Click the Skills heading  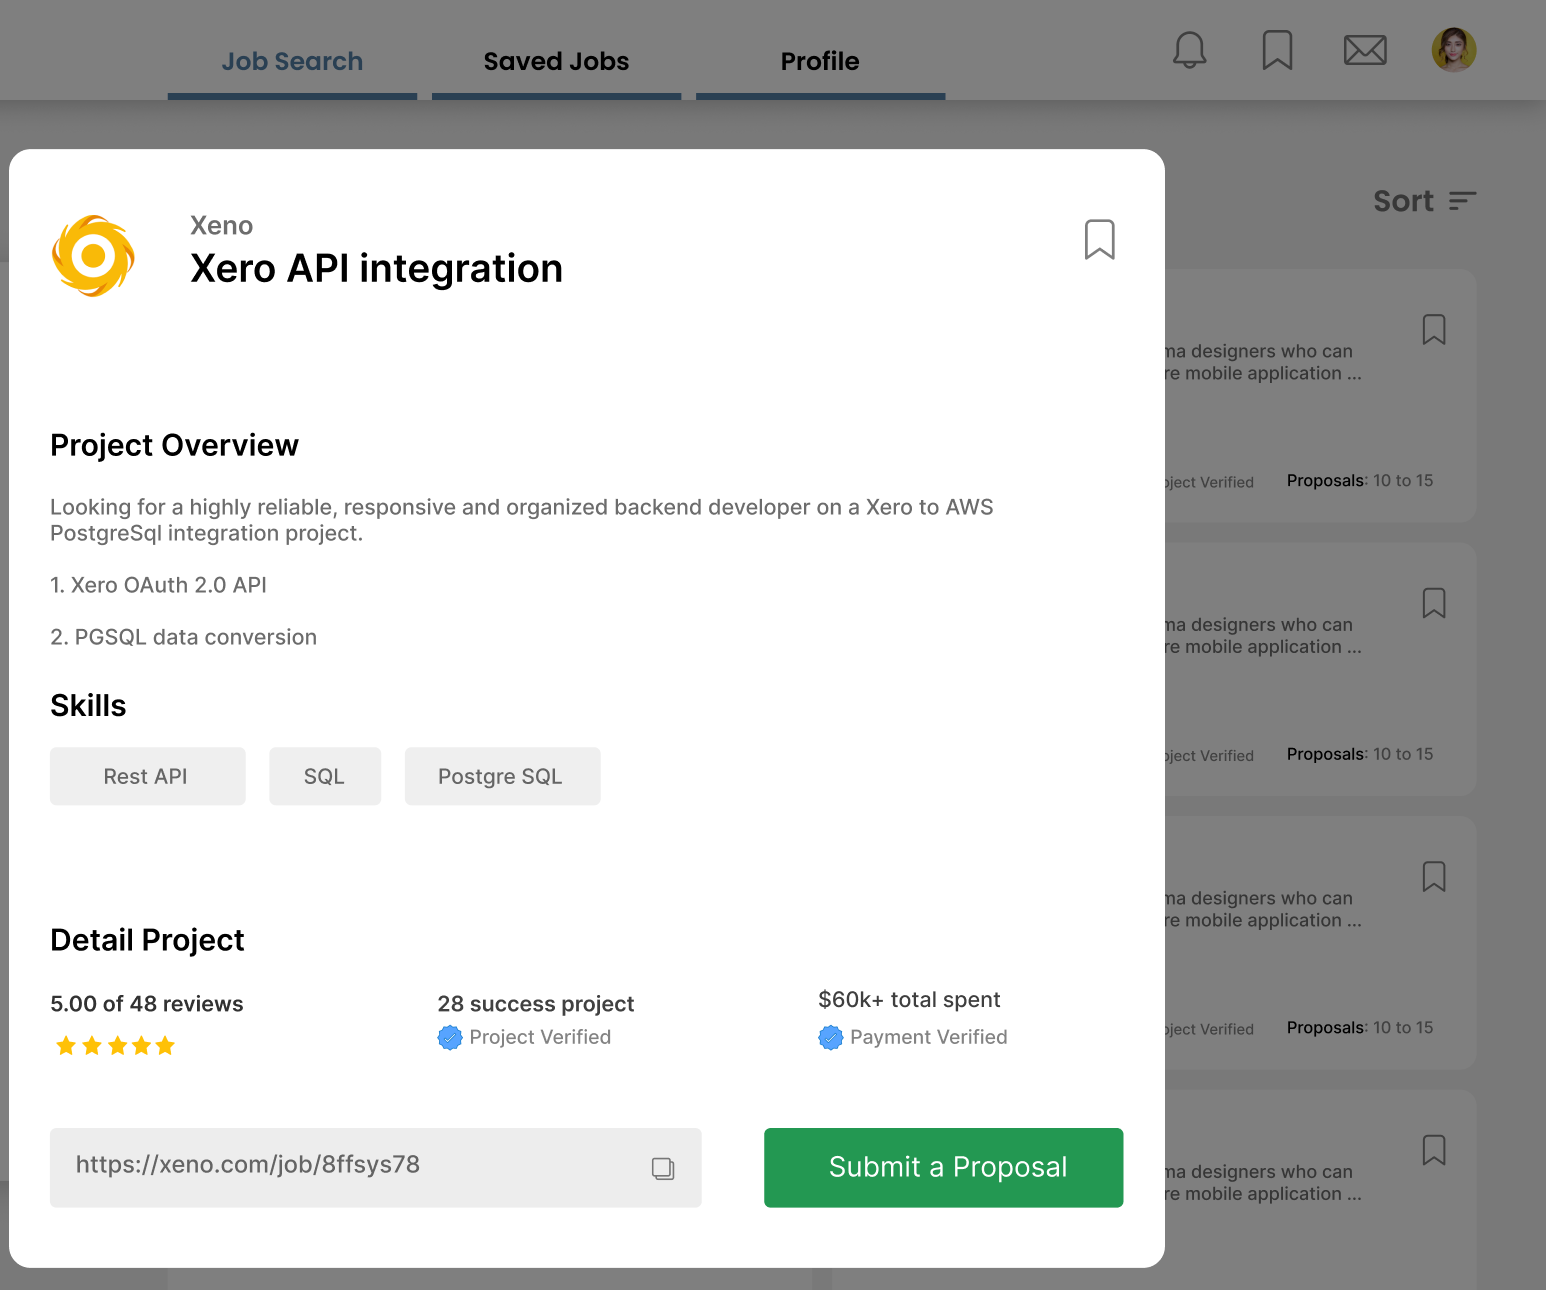pyautogui.click(x=88, y=706)
